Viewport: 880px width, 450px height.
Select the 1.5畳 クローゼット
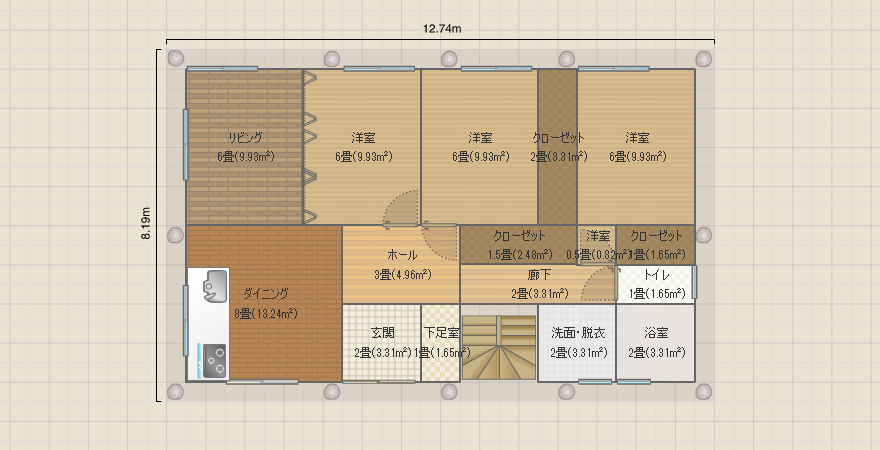(x=519, y=245)
